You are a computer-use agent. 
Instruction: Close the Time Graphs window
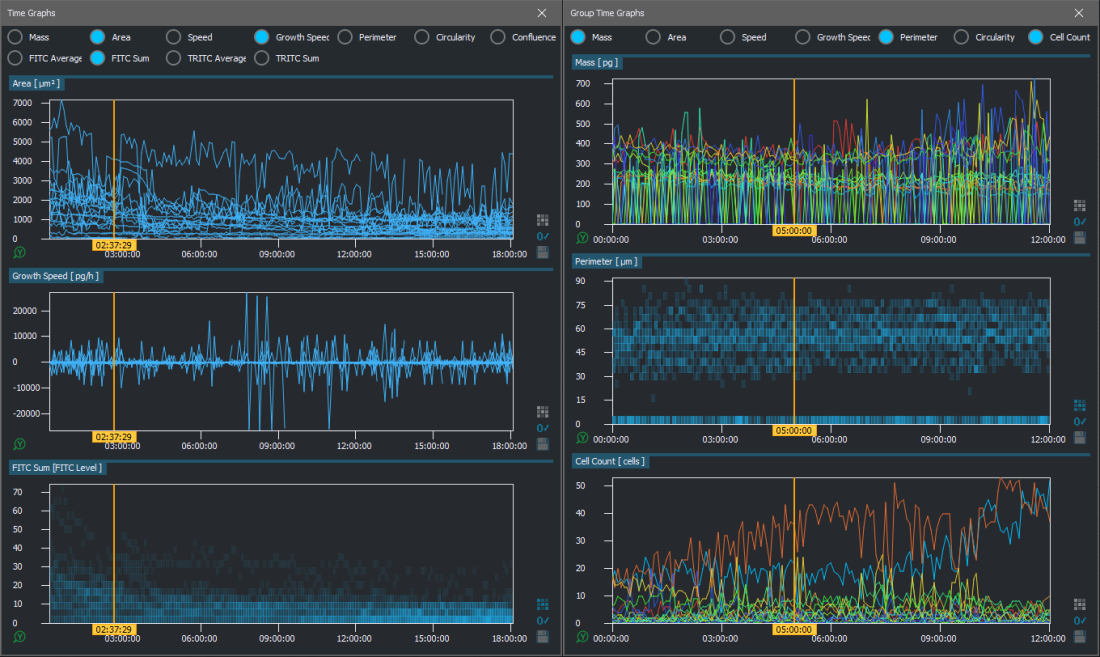click(542, 13)
